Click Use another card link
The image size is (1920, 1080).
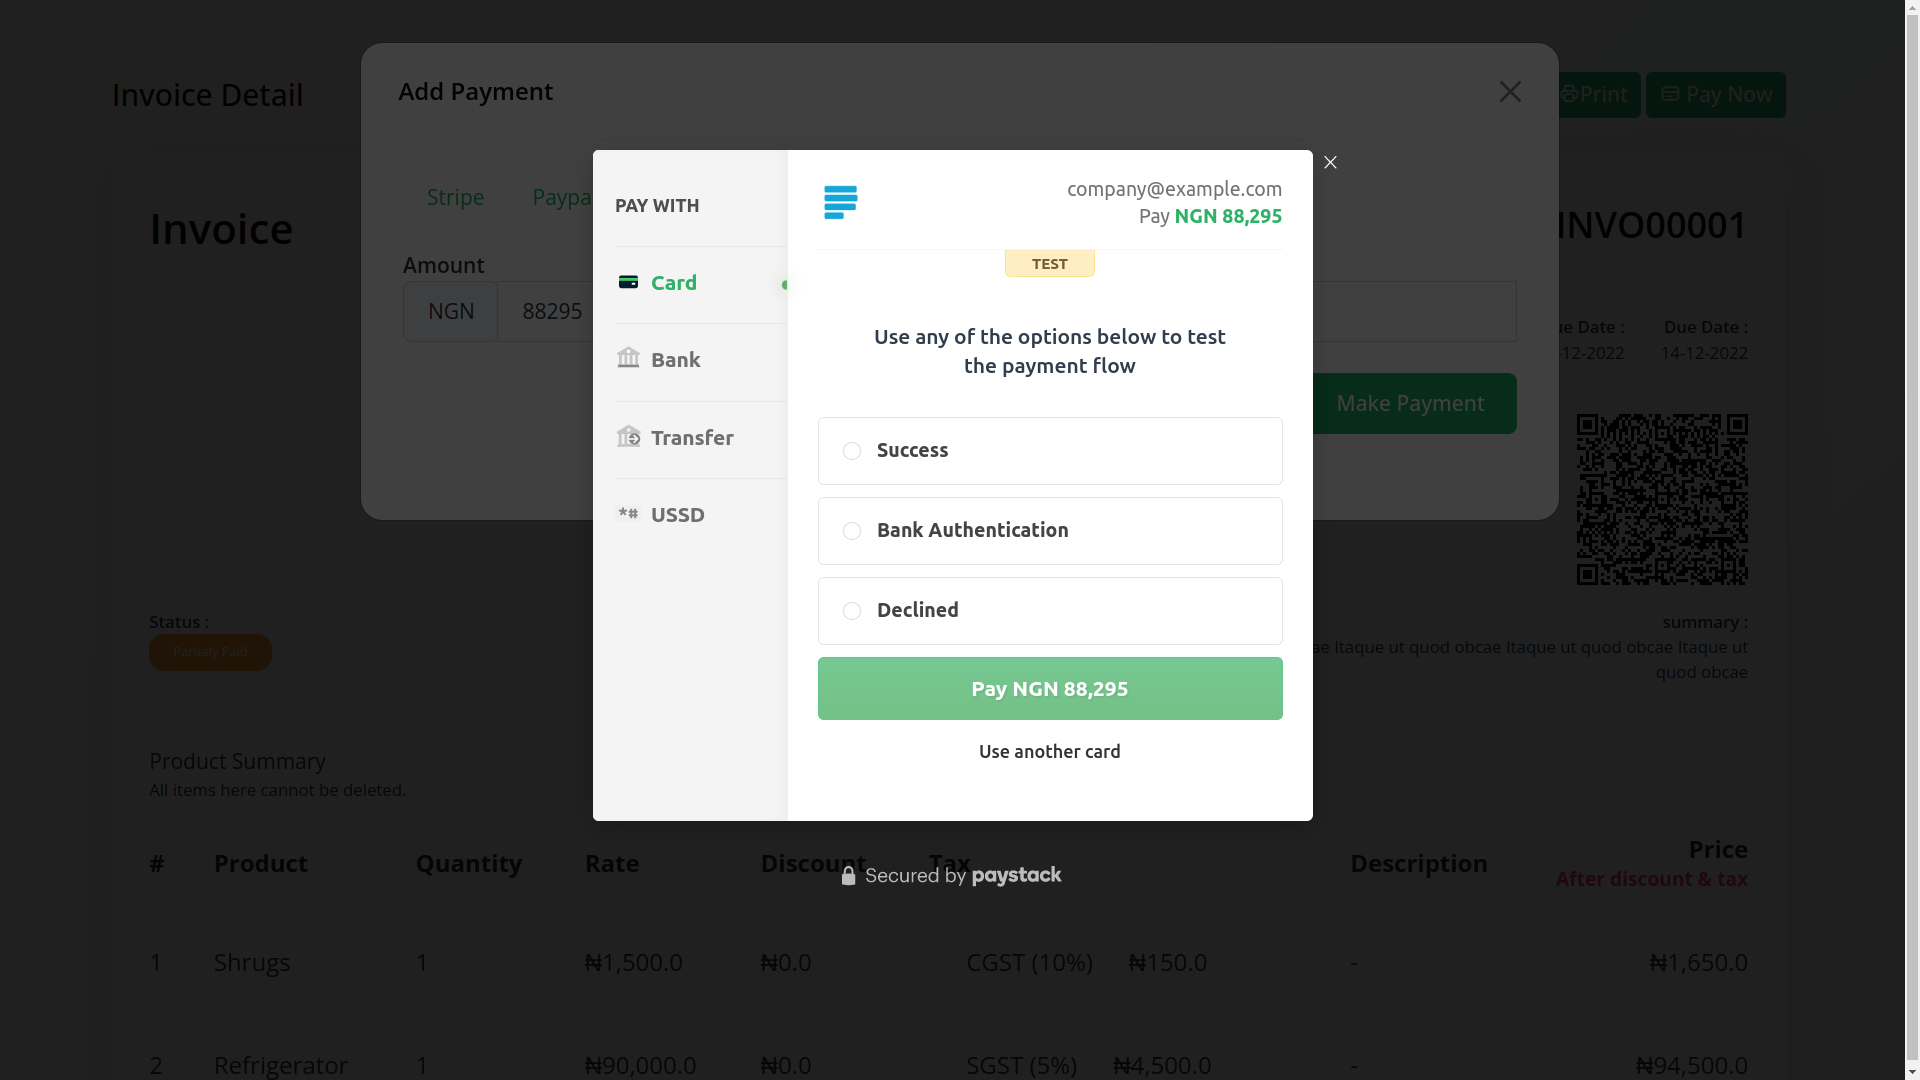1049,752
